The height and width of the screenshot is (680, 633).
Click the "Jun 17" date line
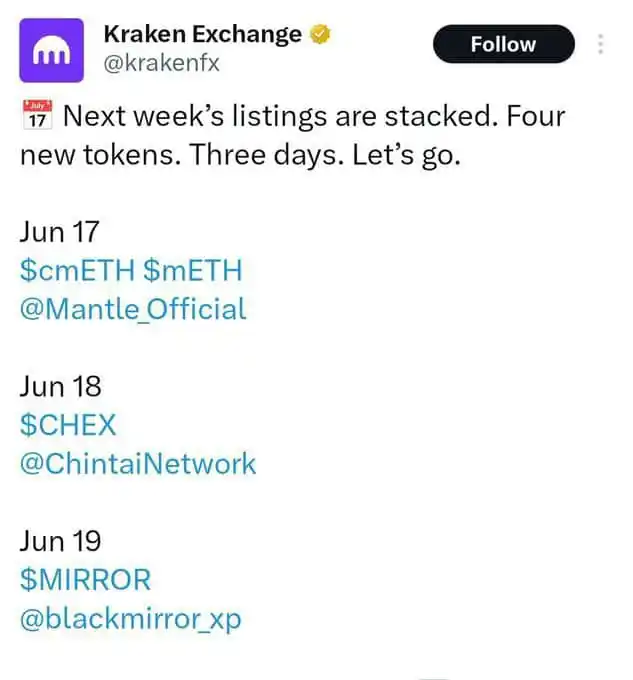(59, 232)
